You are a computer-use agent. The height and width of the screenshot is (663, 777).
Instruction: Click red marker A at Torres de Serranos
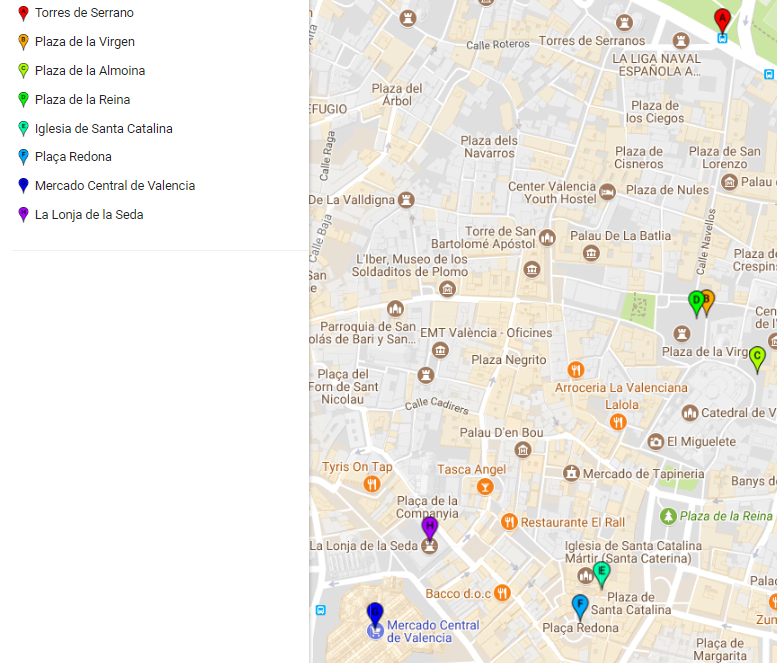pos(722,20)
